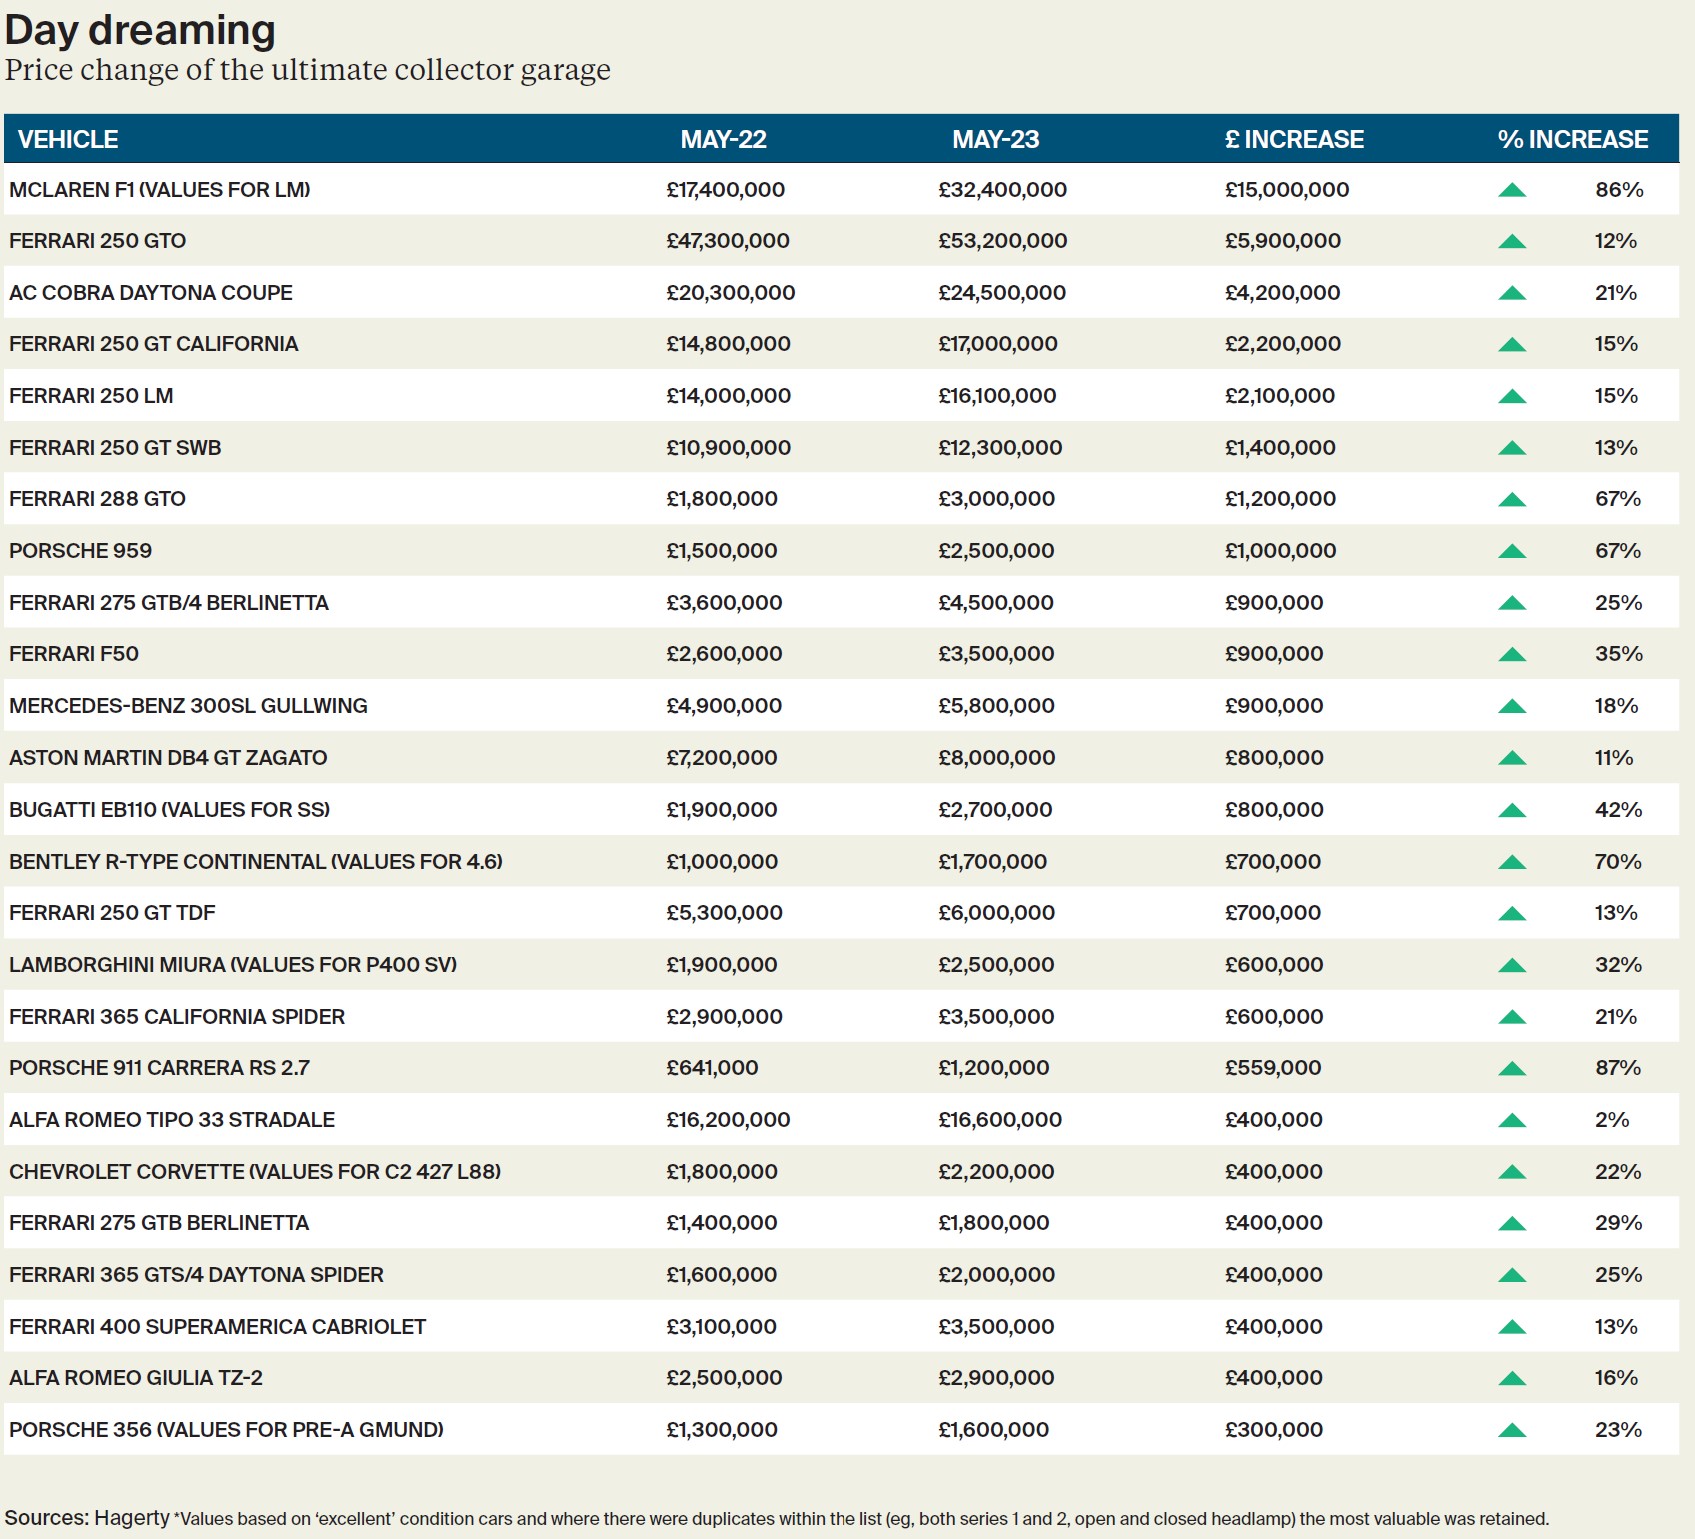
Task: Click the £32,400,000 McLaren May-23 value
Action: (1002, 190)
